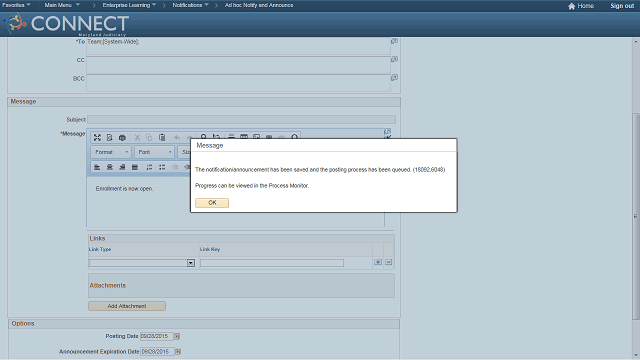Viewport: 640px width, 360px height.
Task: Open the Favorites menu
Action: click(x=16, y=5)
